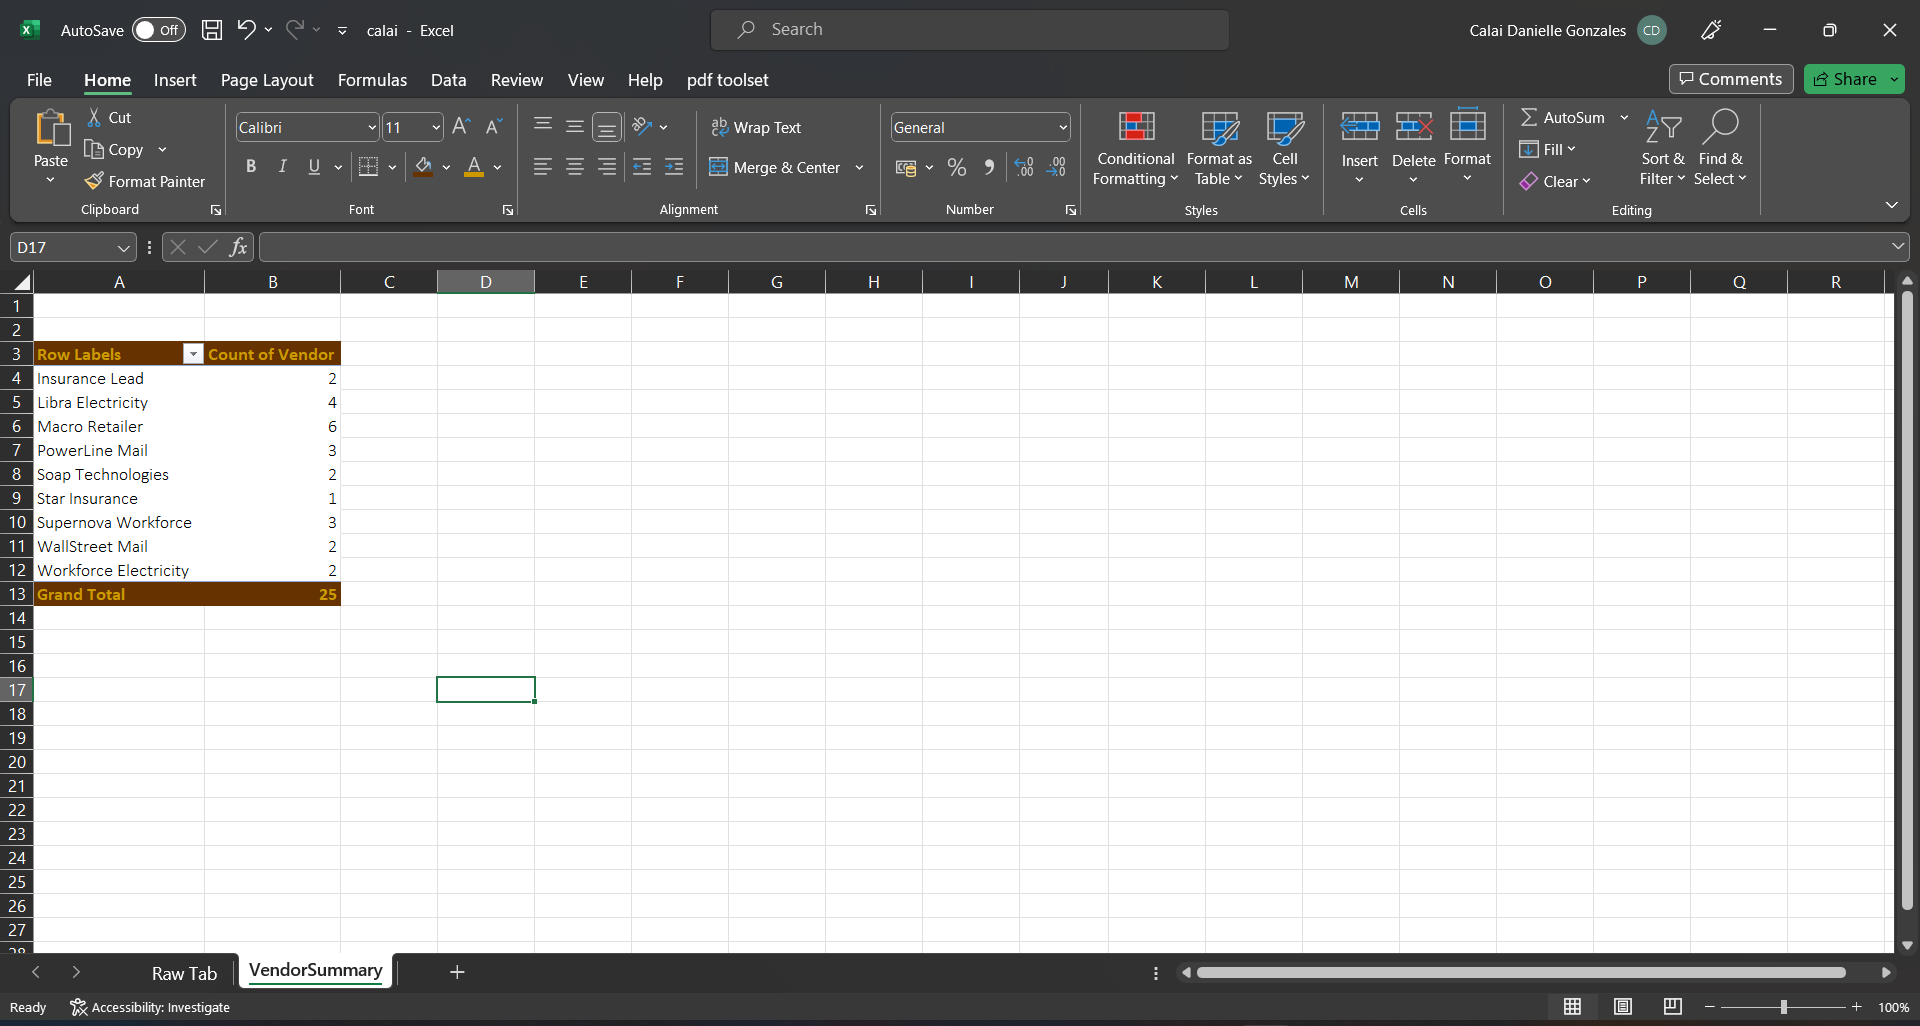The image size is (1920, 1026).
Task: Click the Align Left icon
Action: point(543,167)
